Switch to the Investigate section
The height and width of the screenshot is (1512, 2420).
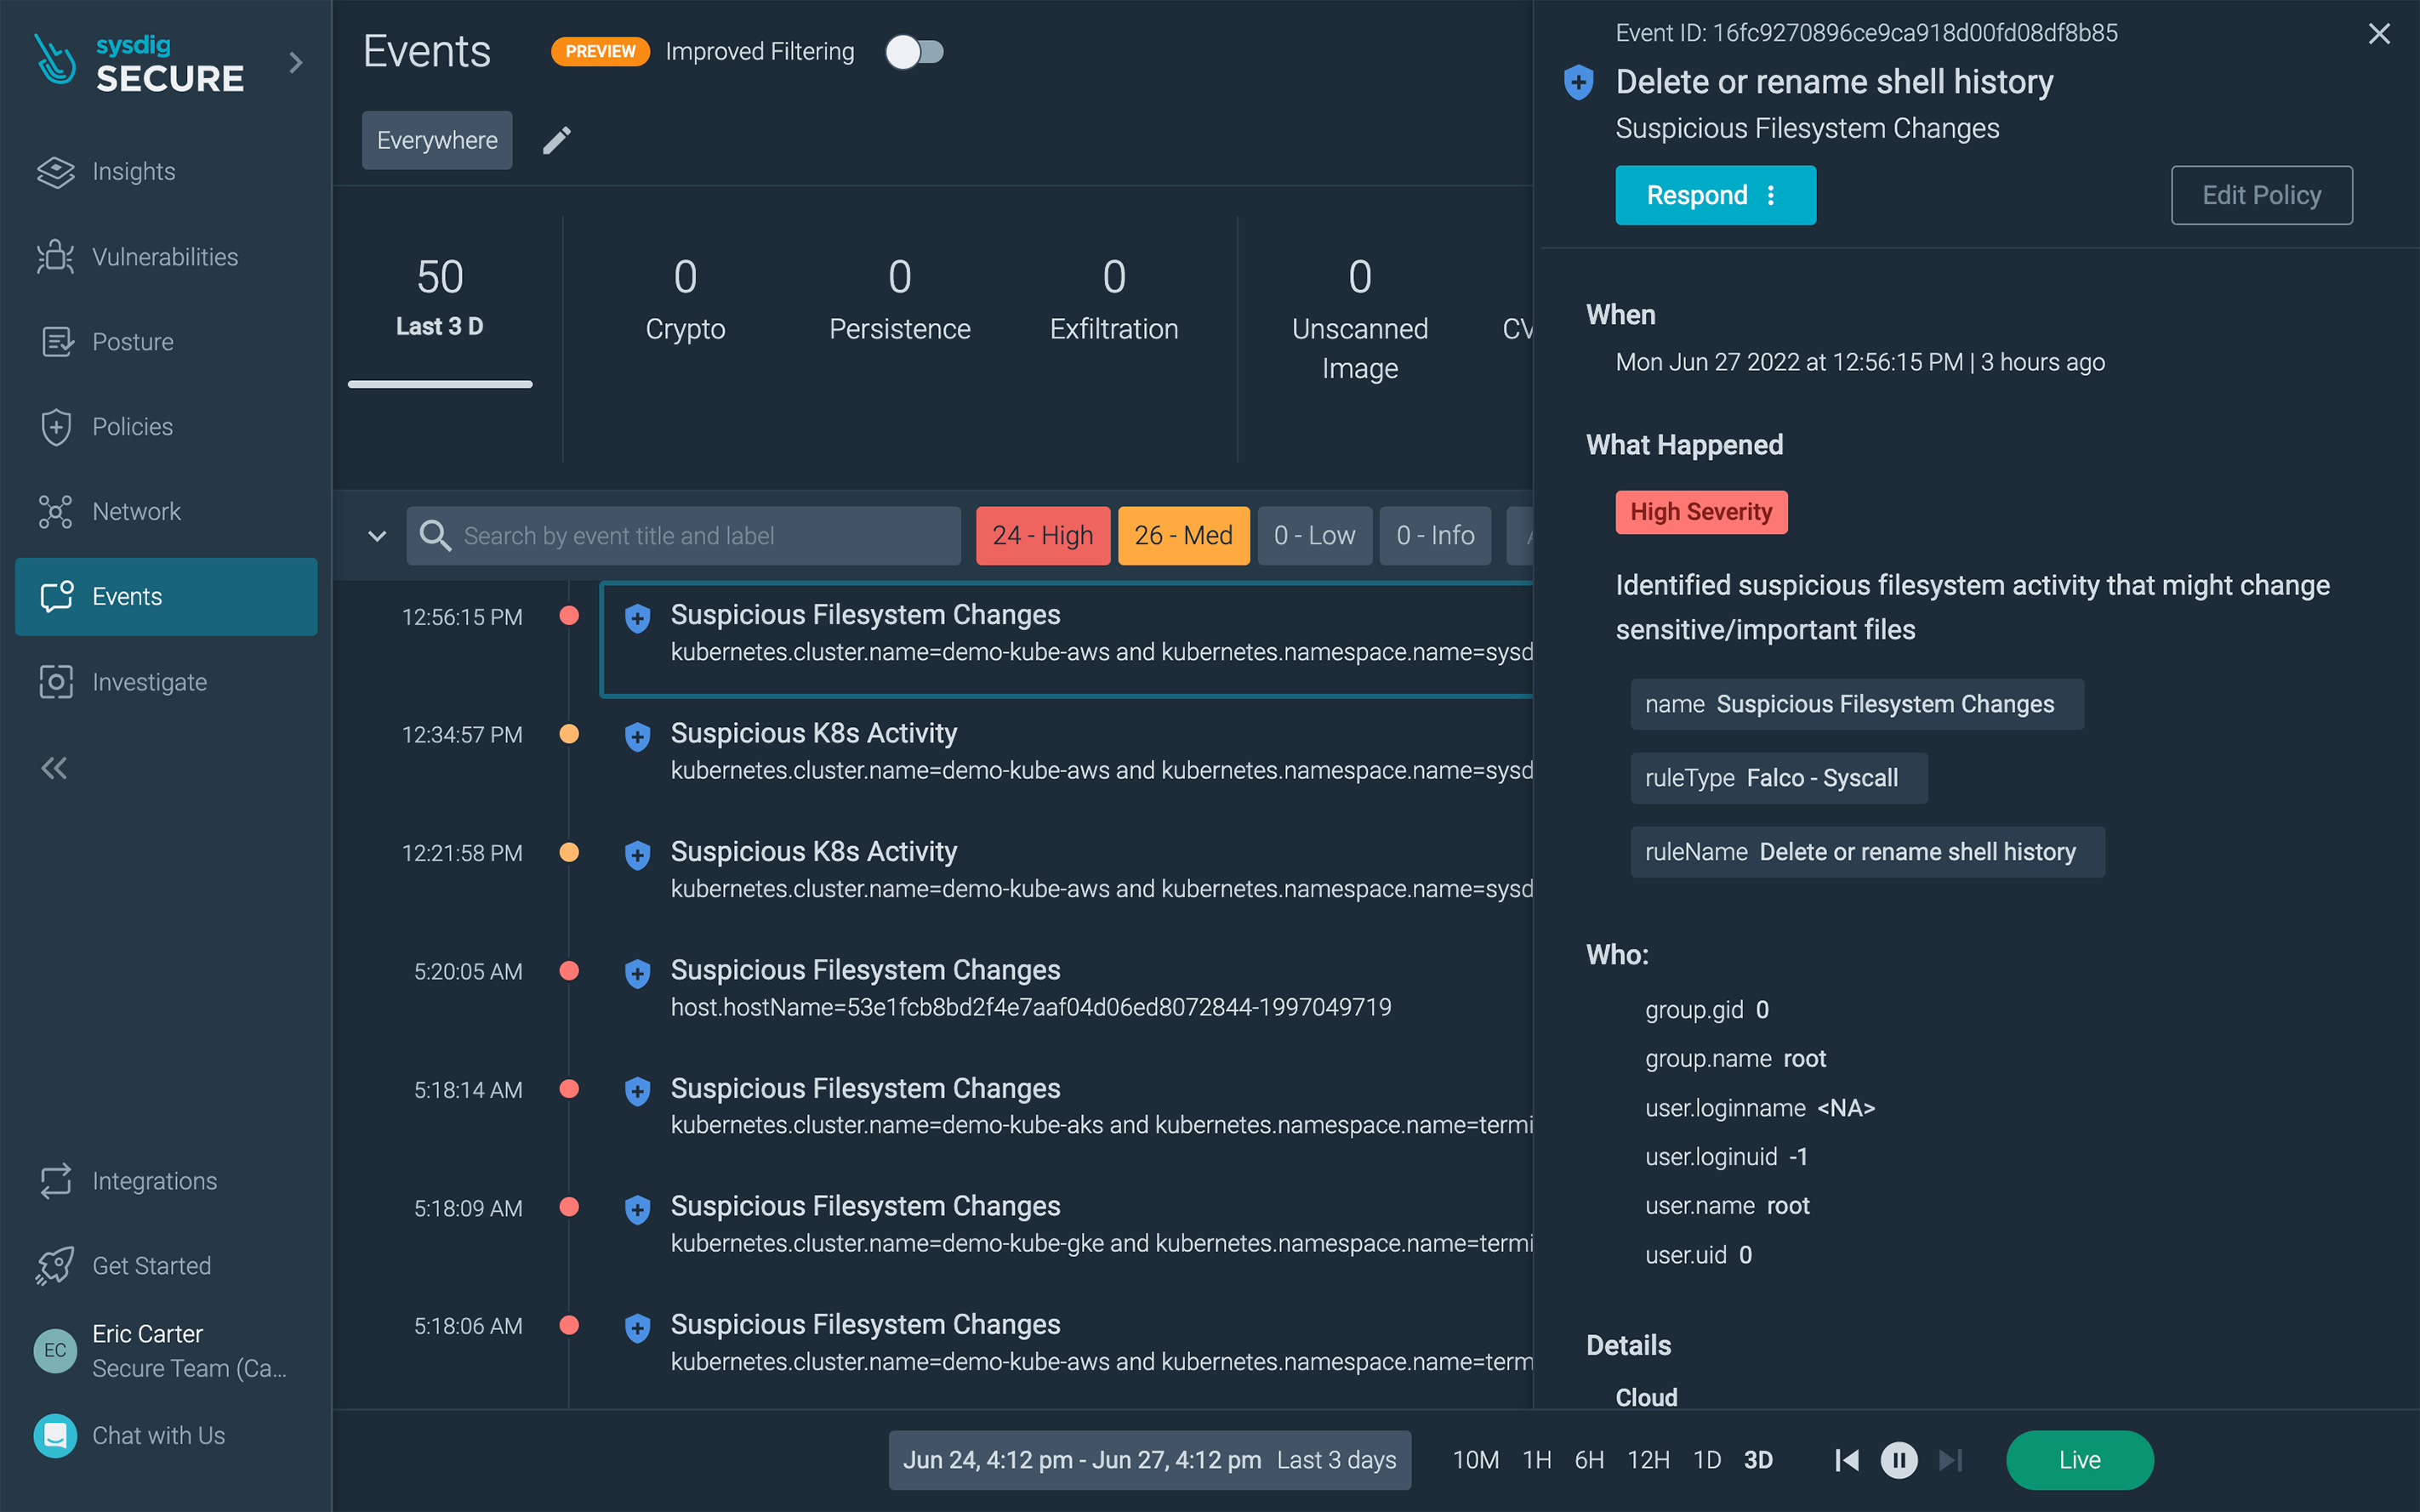pos(149,681)
